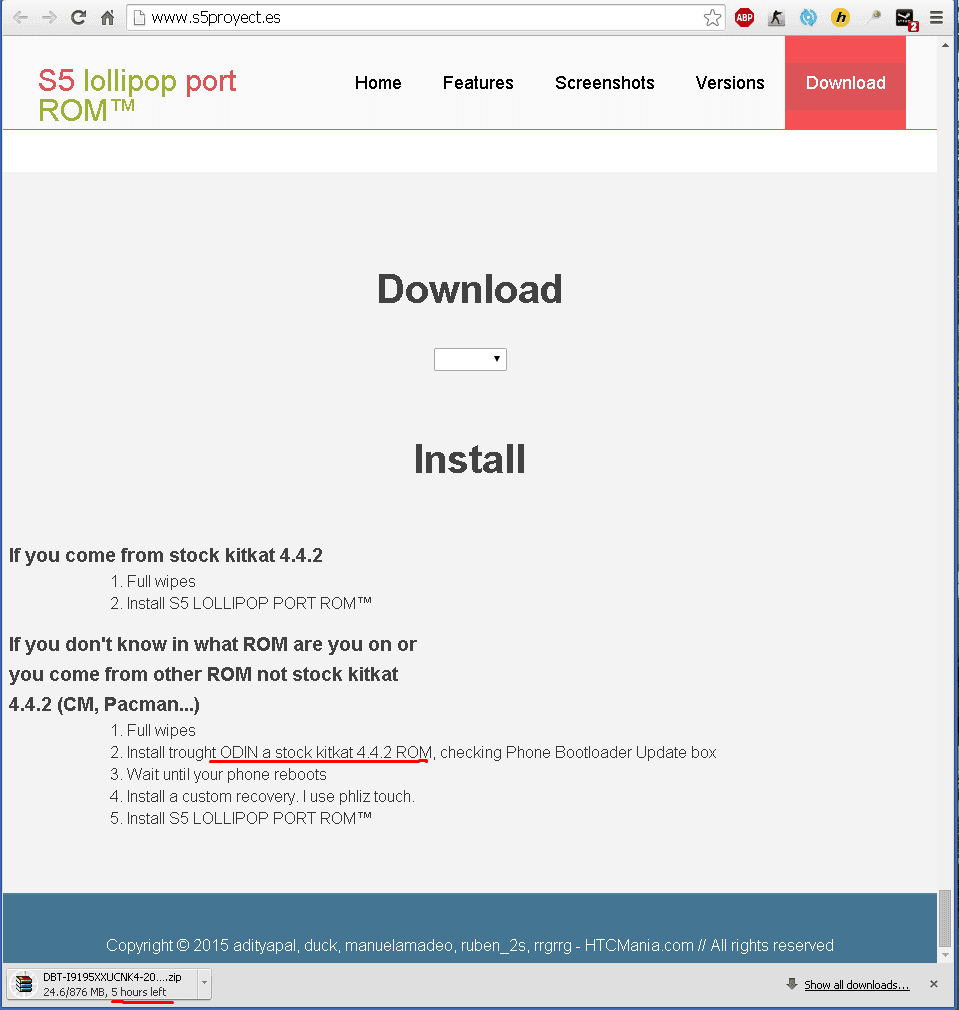Click the '24.6/876 MB, 5 hours left' status
This screenshot has height=1010, width=959.
point(104,992)
